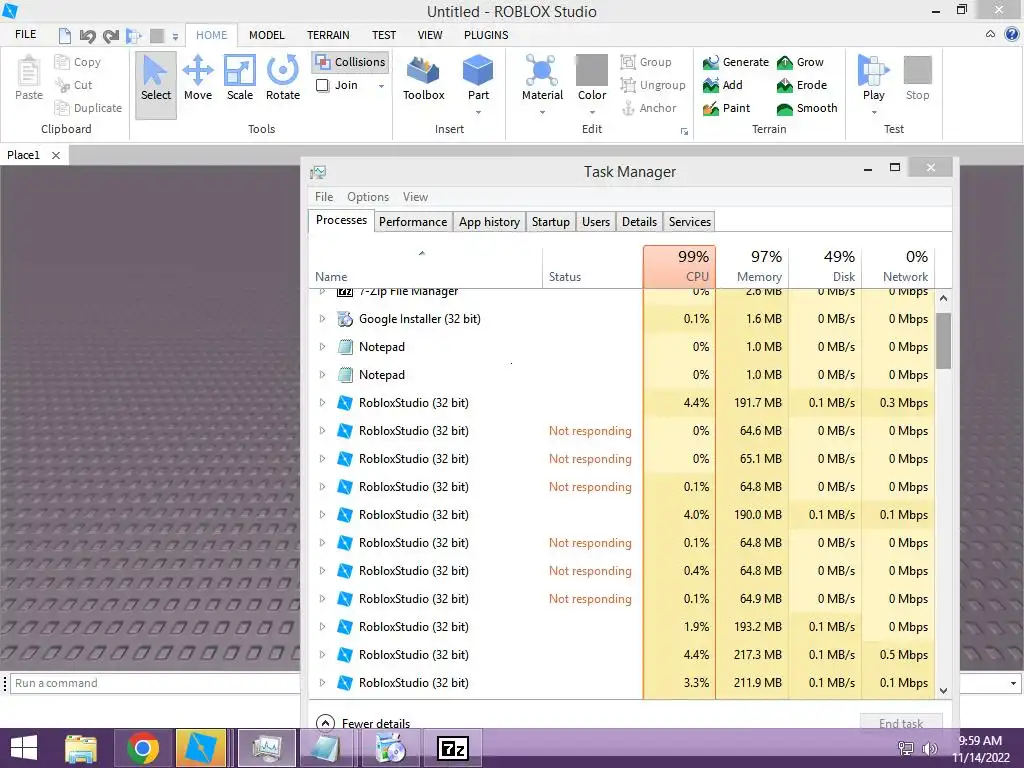
Task: Activate the Move tool
Action: click(x=198, y=78)
